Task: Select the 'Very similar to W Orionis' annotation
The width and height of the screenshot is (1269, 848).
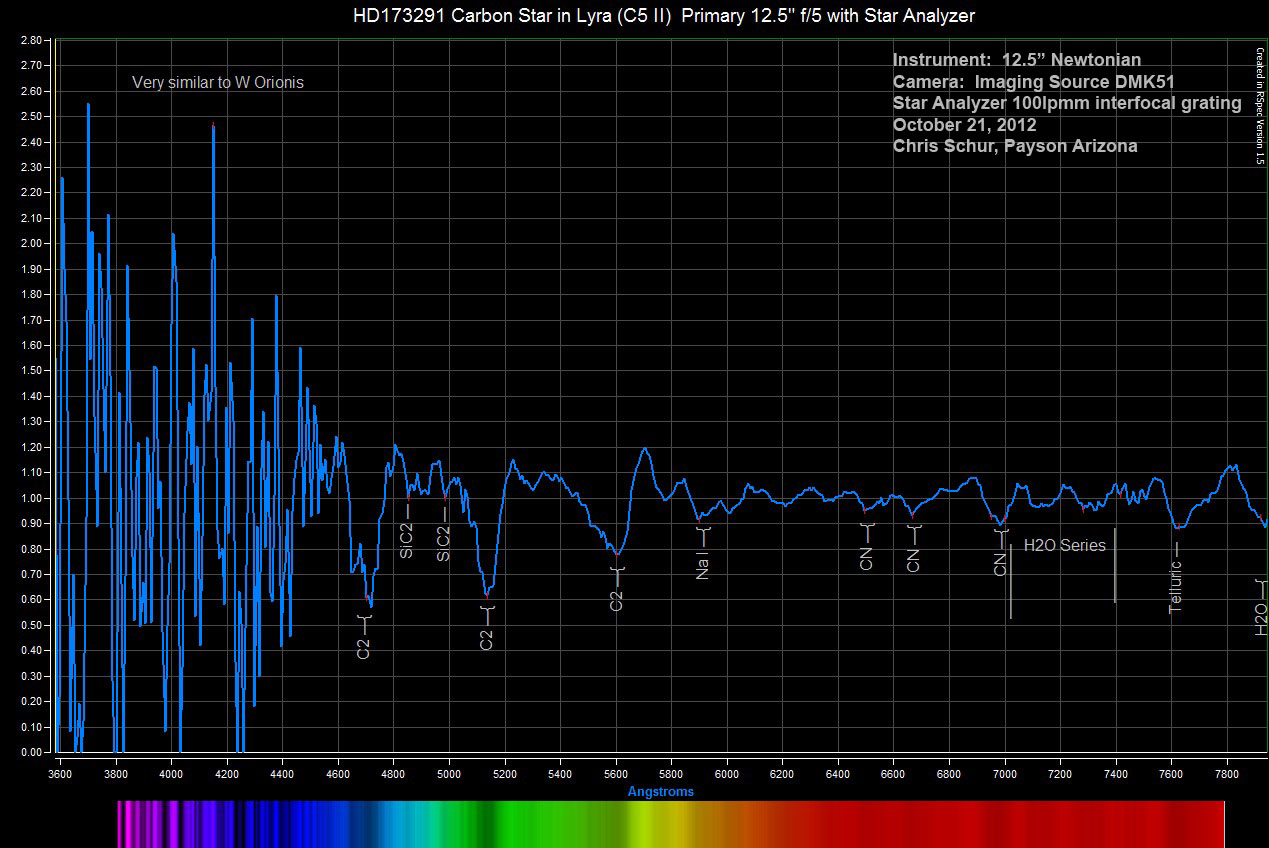Action: pos(217,83)
